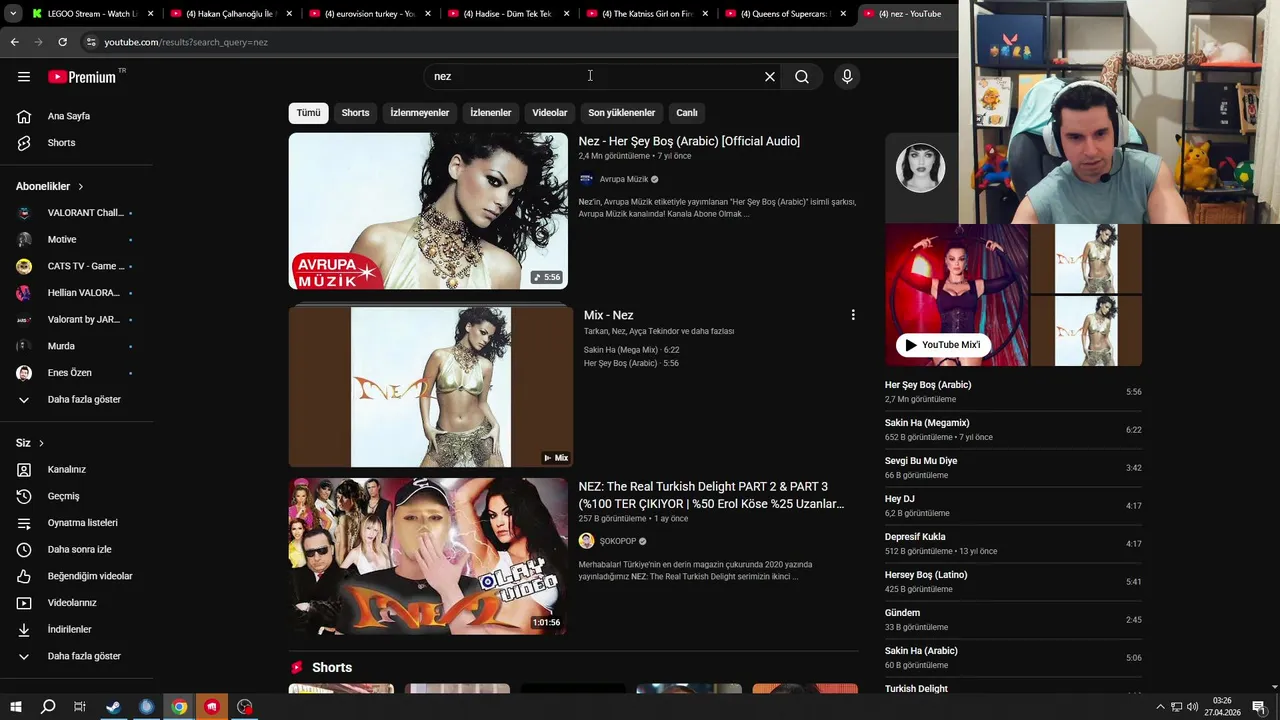This screenshot has height=720, width=1280.
Task: Switch to the eurovision turkey browser tab
Action: pyautogui.click(x=369, y=14)
